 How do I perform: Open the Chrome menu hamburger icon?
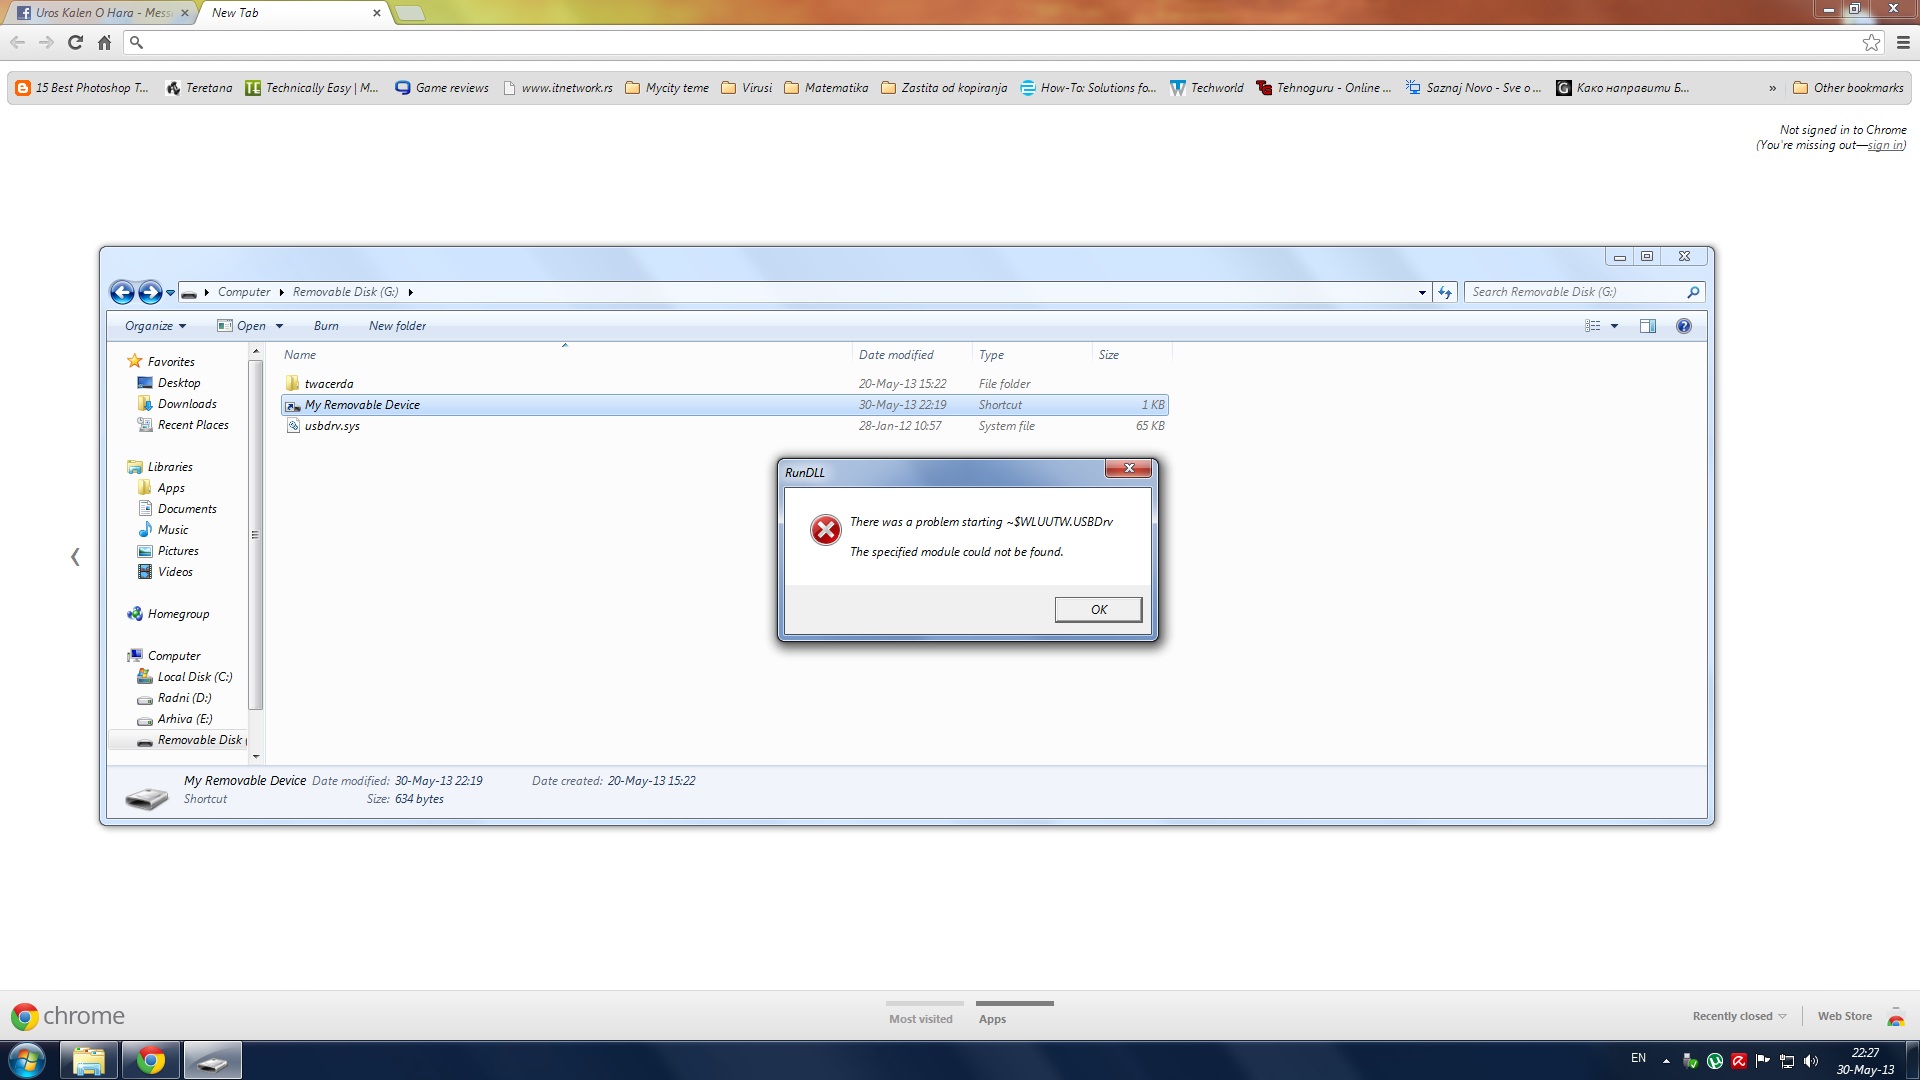(x=1903, y=42)
